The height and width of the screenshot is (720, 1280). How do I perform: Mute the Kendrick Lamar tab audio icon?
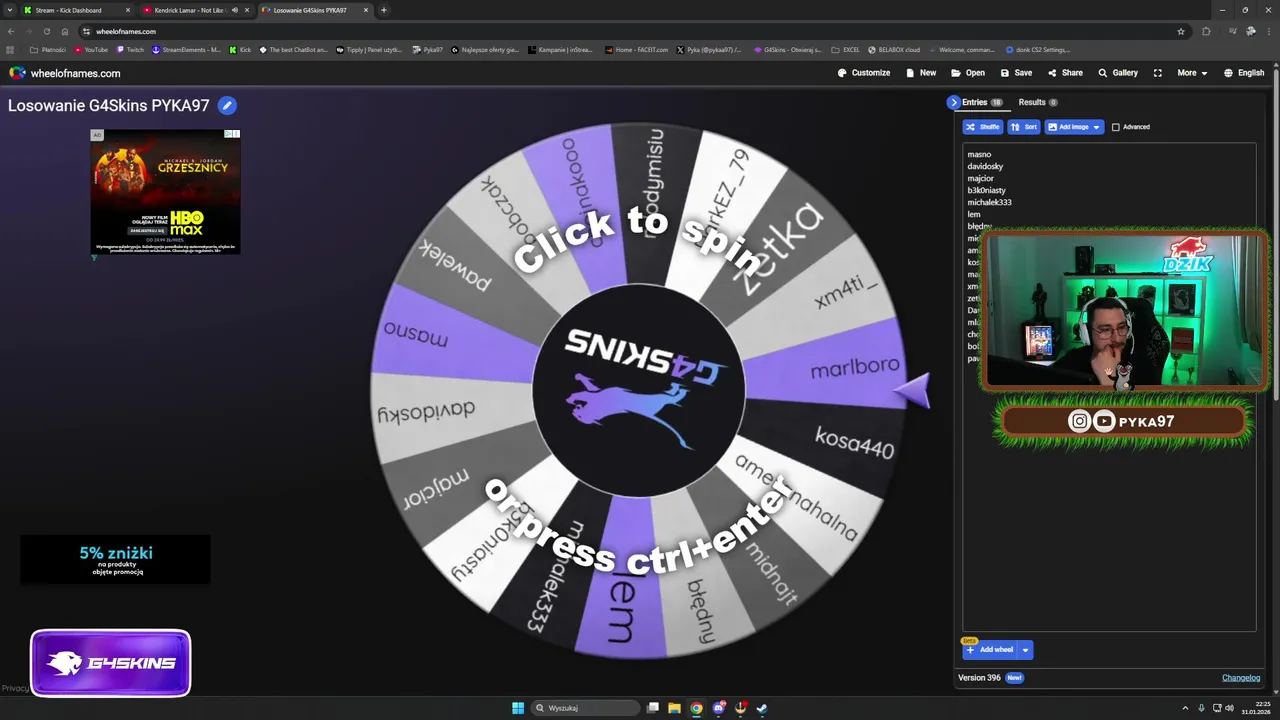[235, 10]
